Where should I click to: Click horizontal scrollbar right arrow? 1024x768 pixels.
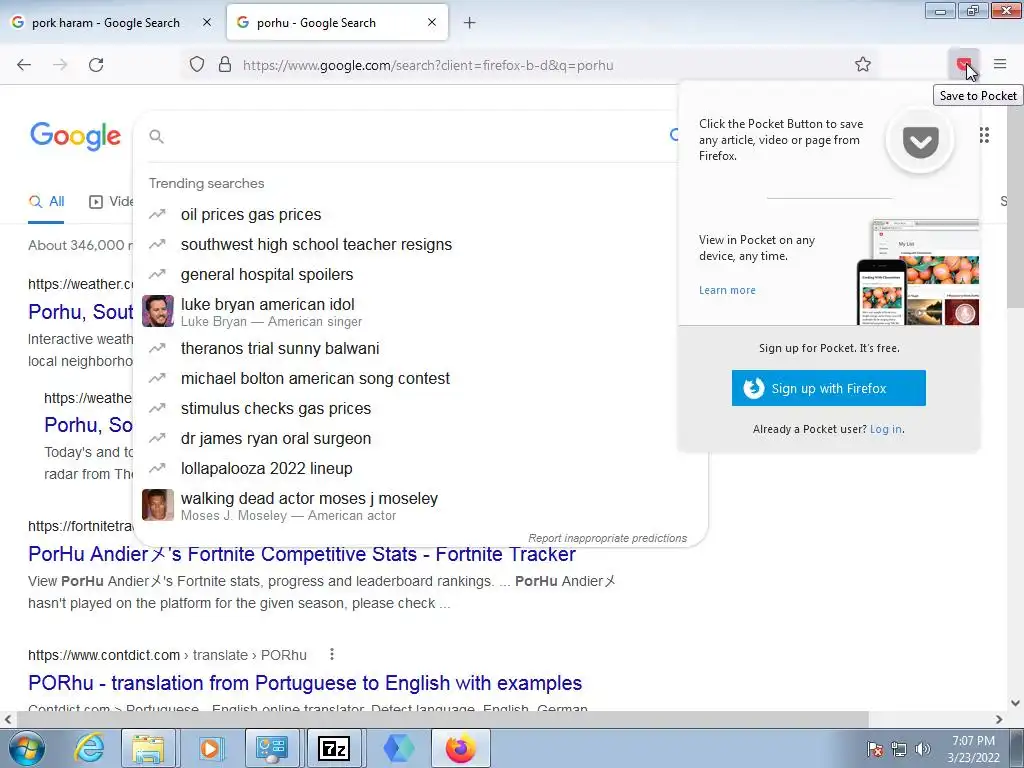tap(999, 719)
